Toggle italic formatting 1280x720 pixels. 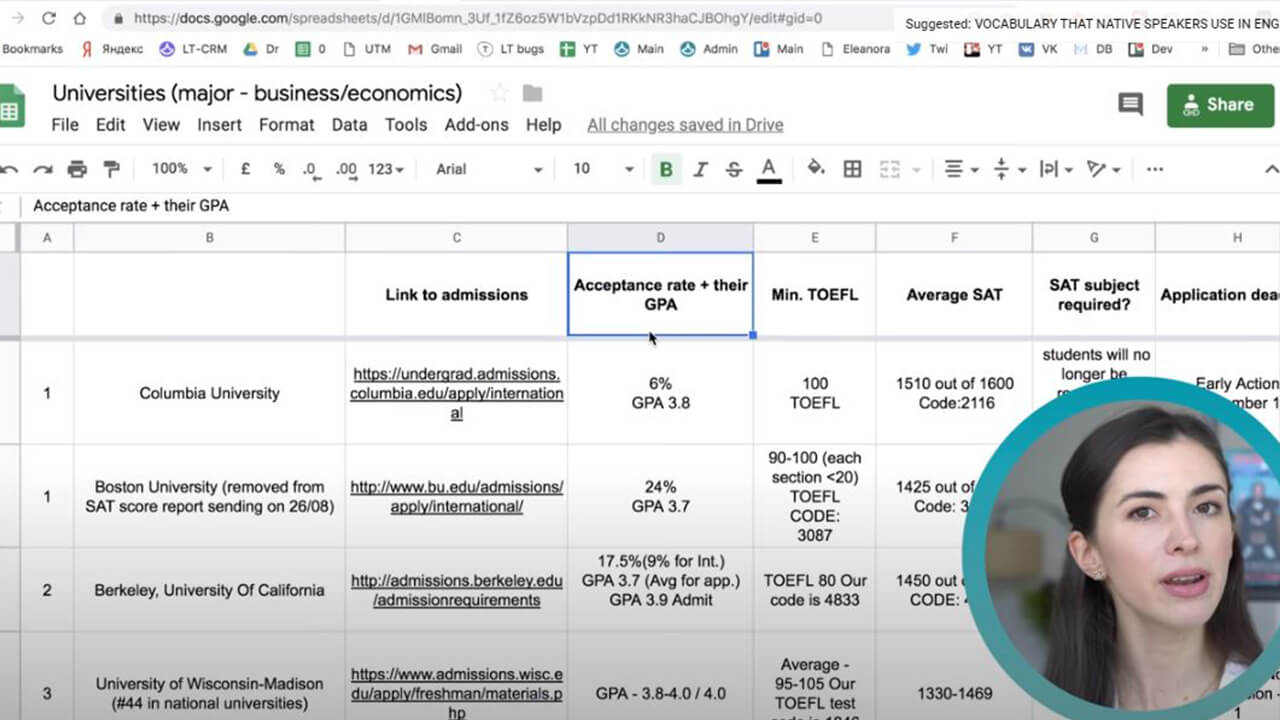pyautogui.click(x=700, y=169)
